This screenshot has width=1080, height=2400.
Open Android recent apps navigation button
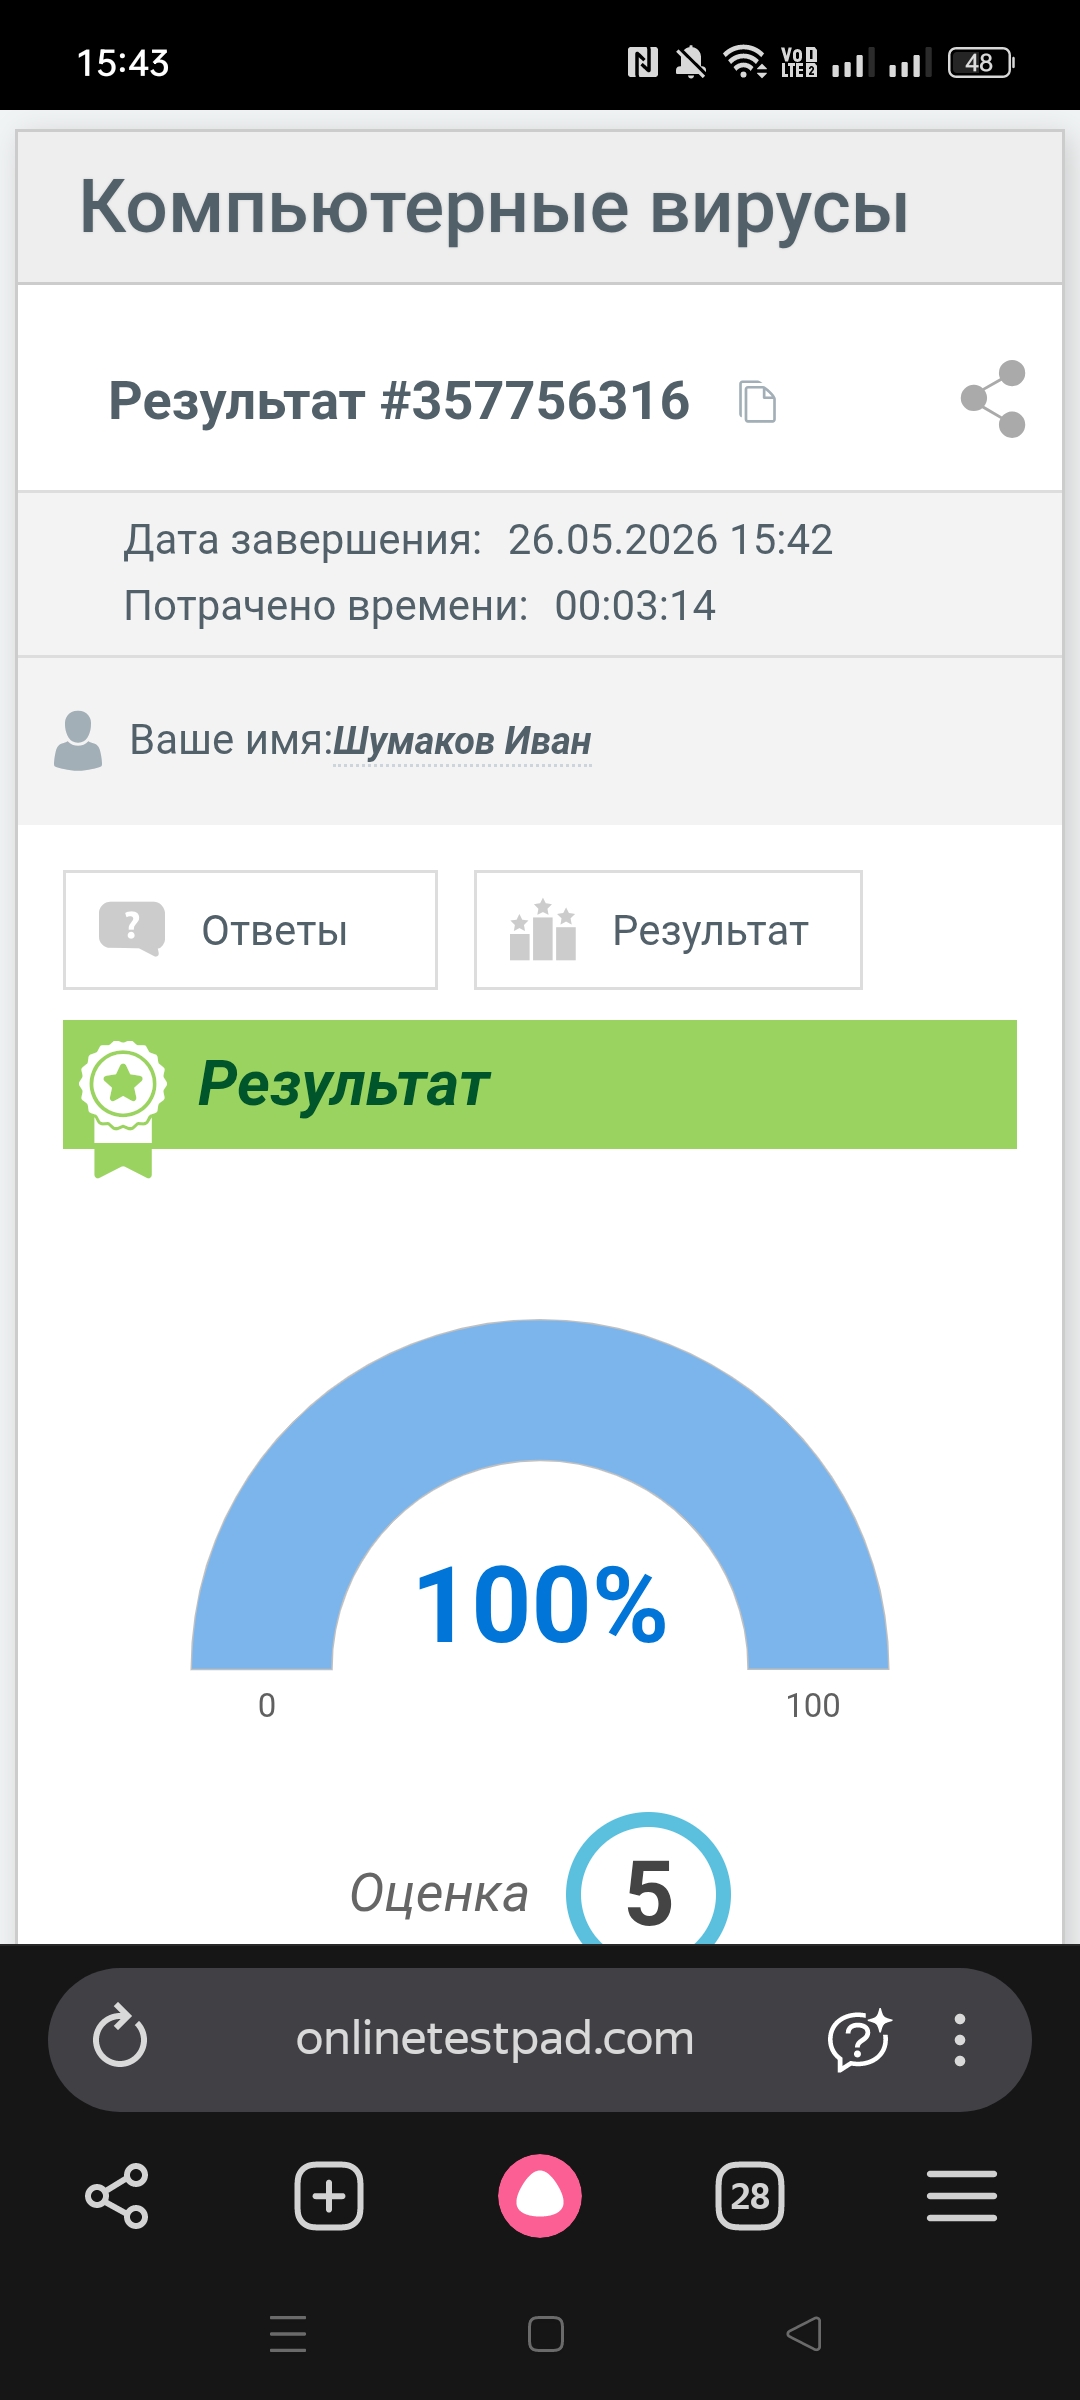point(288,2334)
